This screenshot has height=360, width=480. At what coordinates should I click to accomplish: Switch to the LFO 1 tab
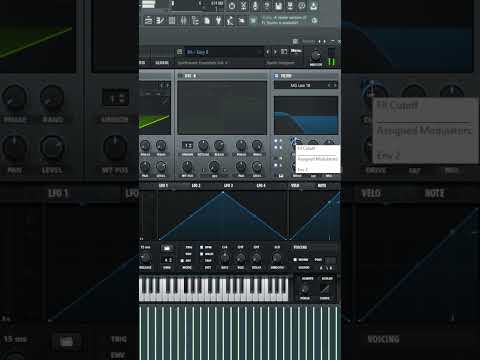point(163,186)
